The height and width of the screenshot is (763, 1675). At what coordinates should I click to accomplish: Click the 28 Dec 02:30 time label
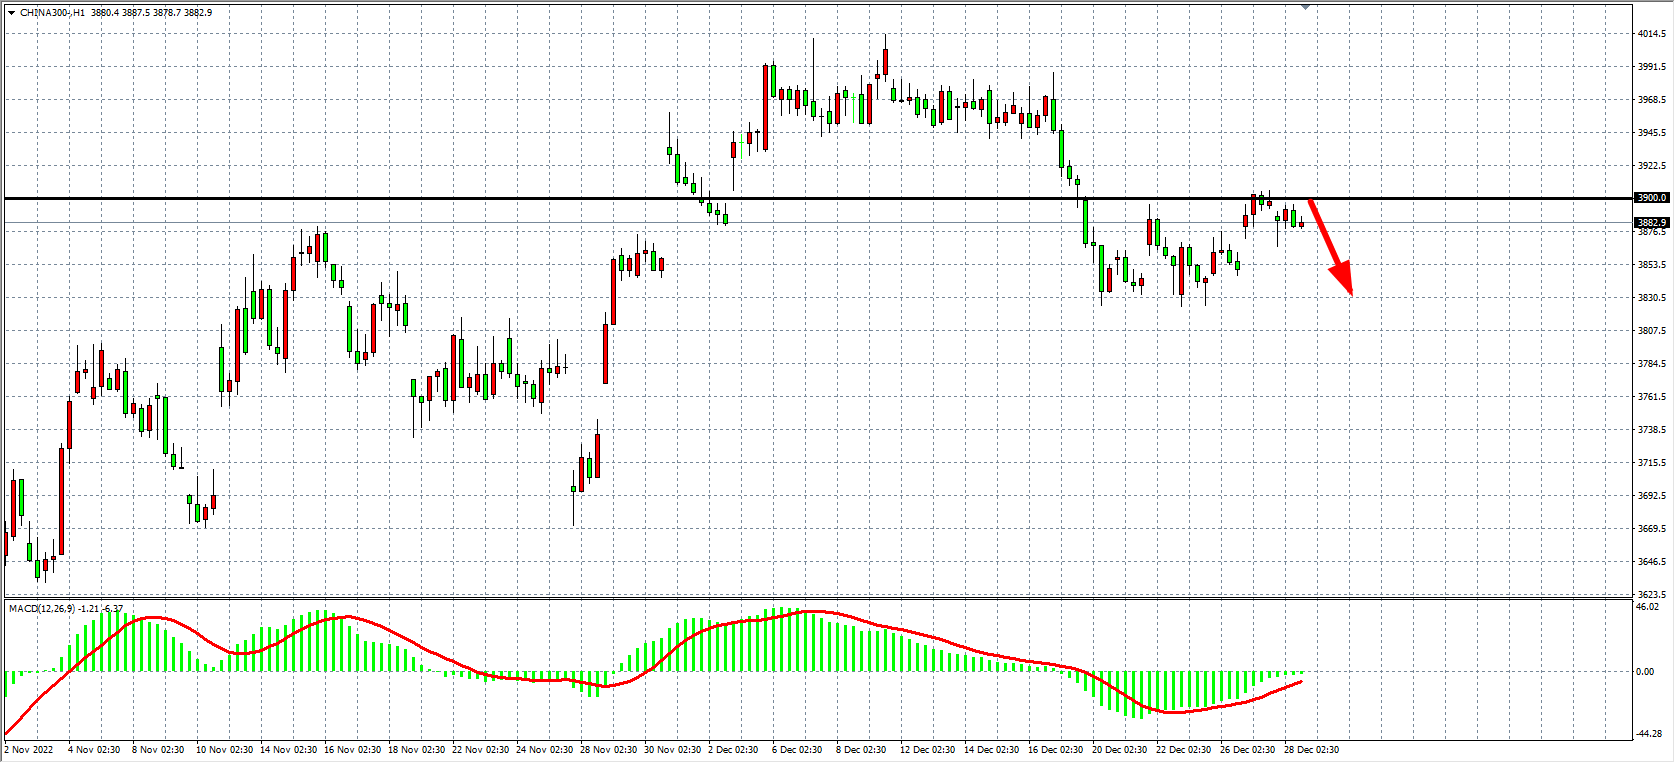(1311, 749)
